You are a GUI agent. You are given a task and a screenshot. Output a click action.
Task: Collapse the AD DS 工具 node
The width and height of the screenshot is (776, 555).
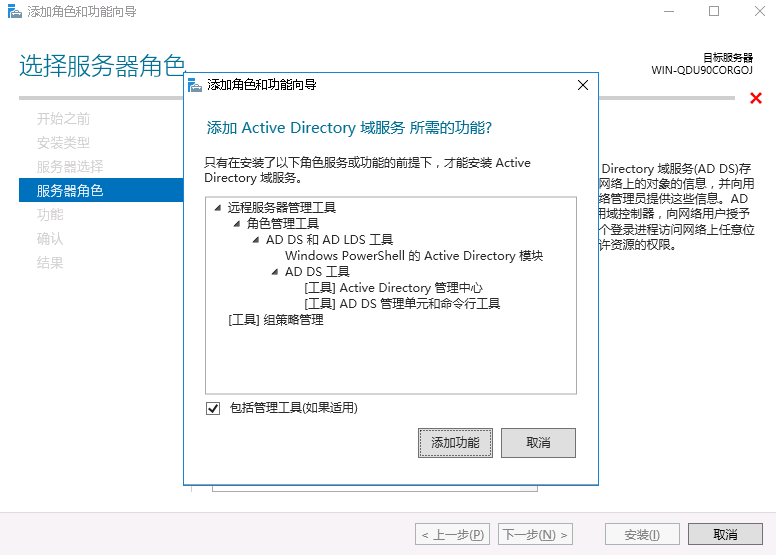(x=275, y=272)
